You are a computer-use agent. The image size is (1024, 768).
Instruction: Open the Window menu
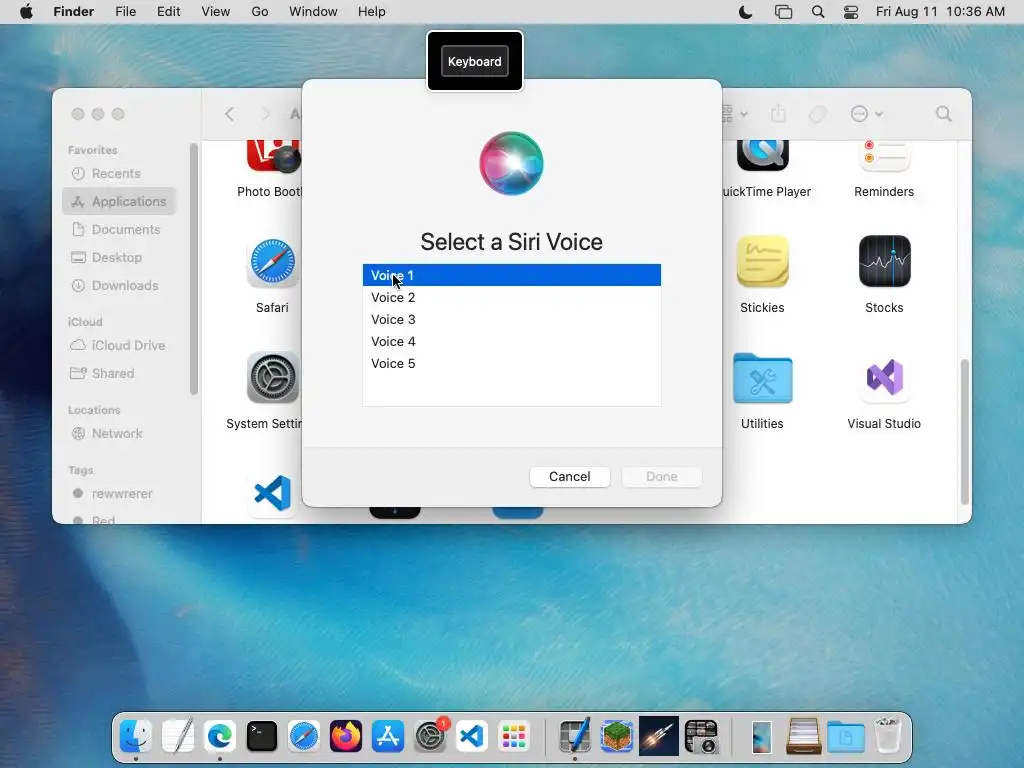(x=313, y=12)
